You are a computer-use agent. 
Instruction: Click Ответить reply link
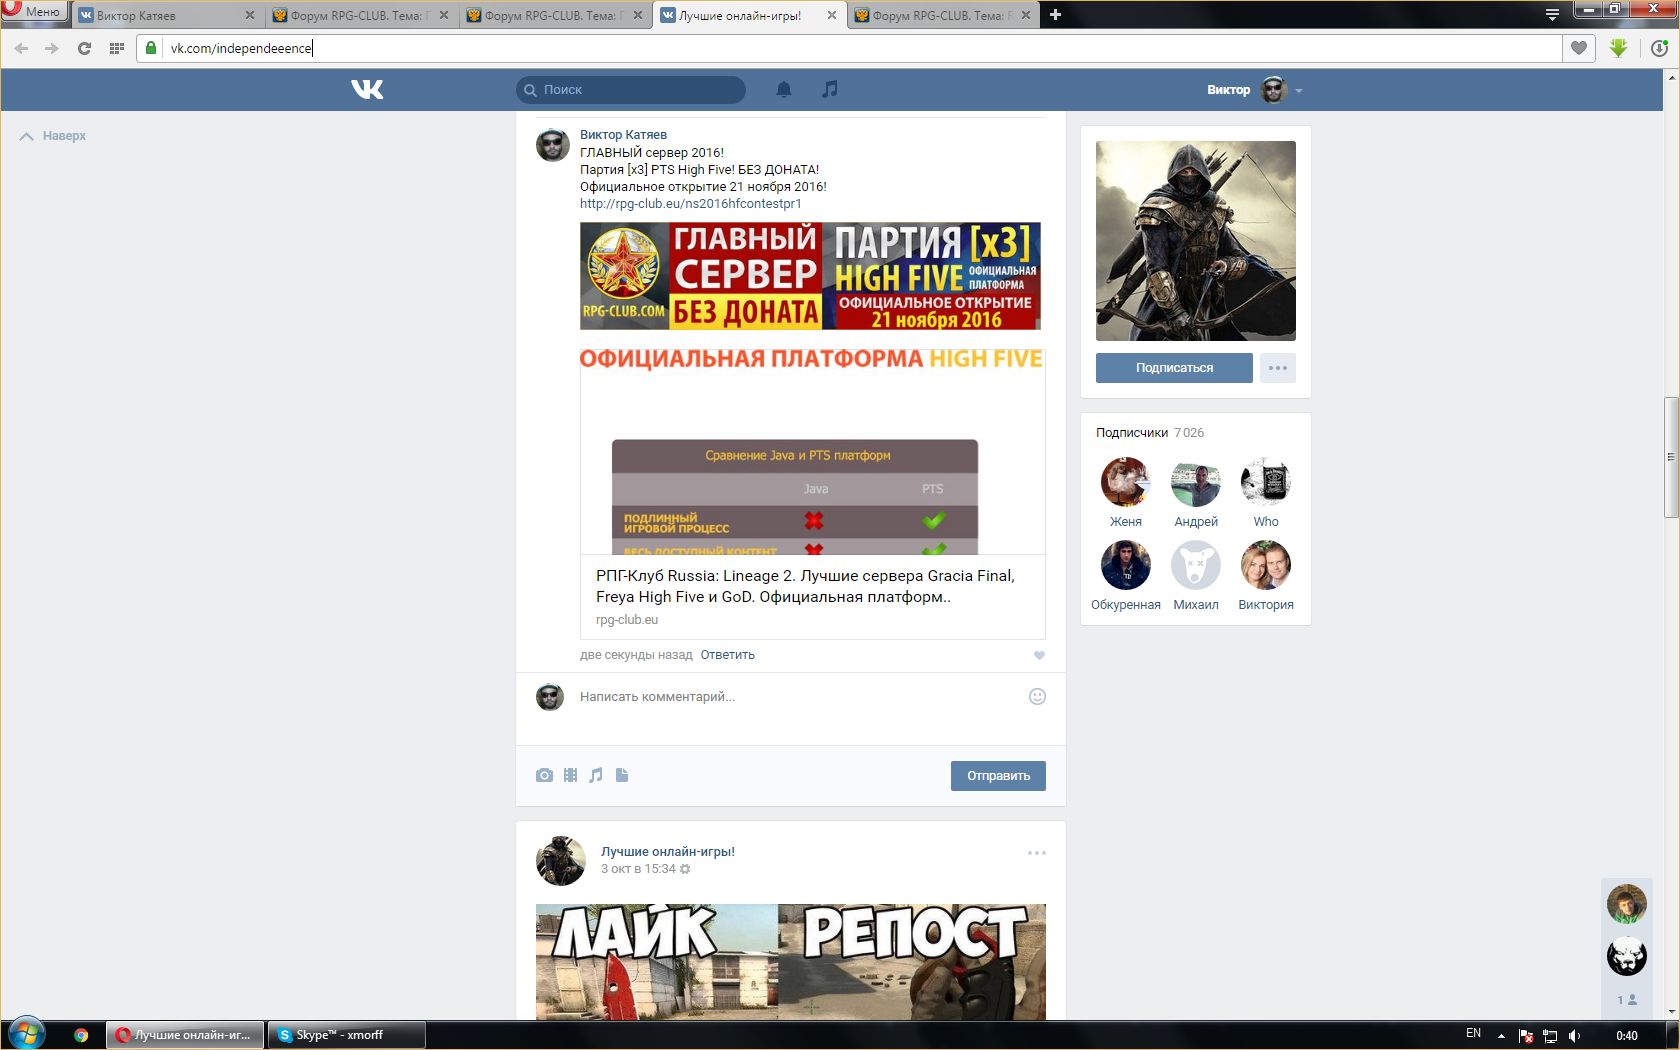[x=727, y=655]
